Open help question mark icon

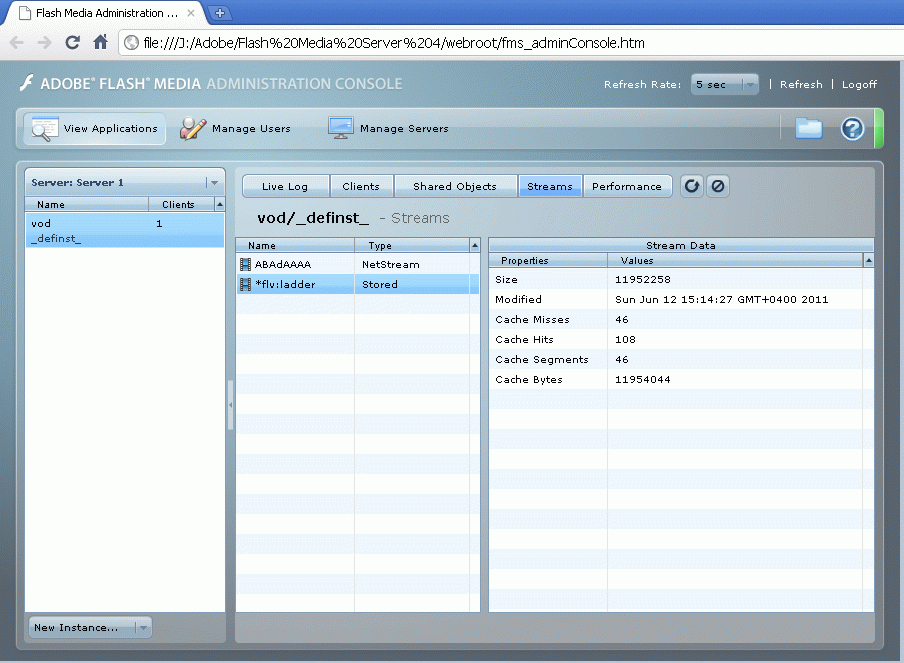[x=852, y=129]
